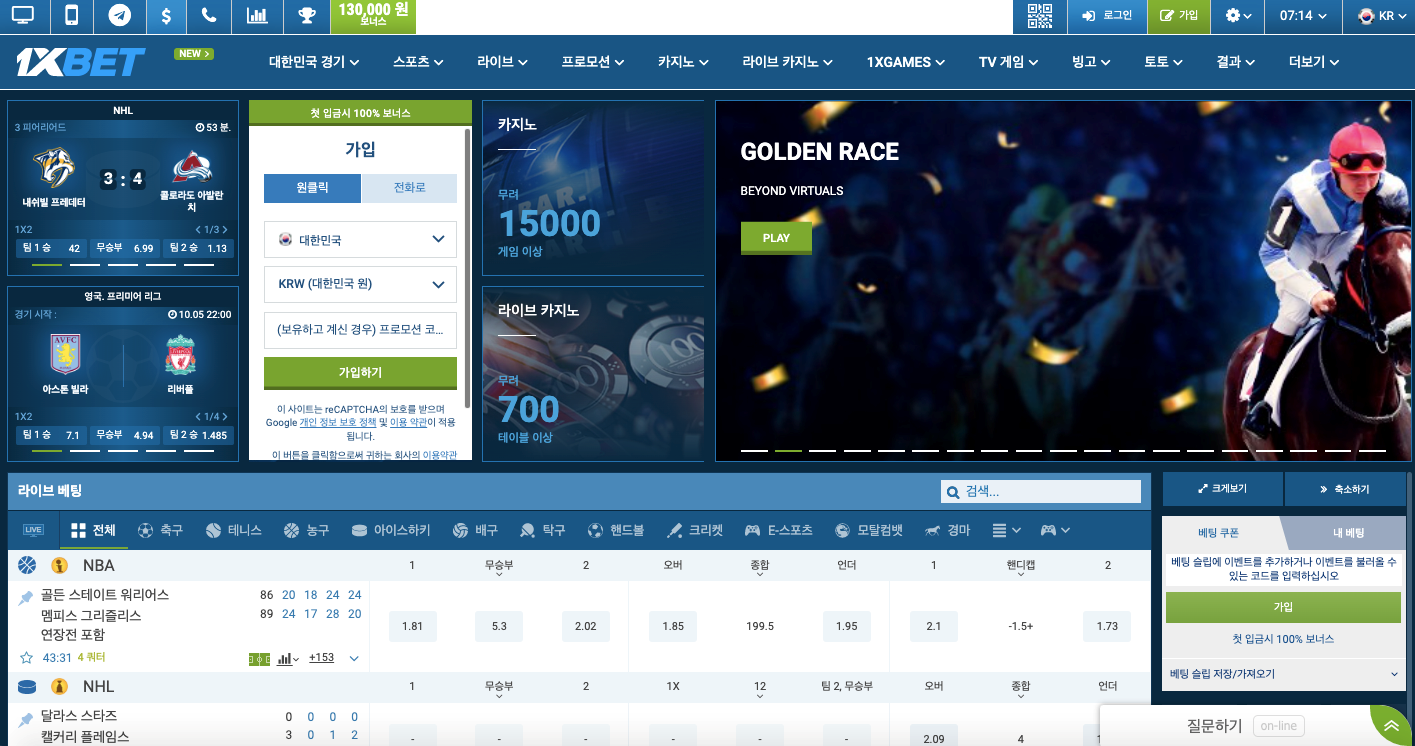Click the promo code input field
The image size is (1415, 746).
point(360,329)
